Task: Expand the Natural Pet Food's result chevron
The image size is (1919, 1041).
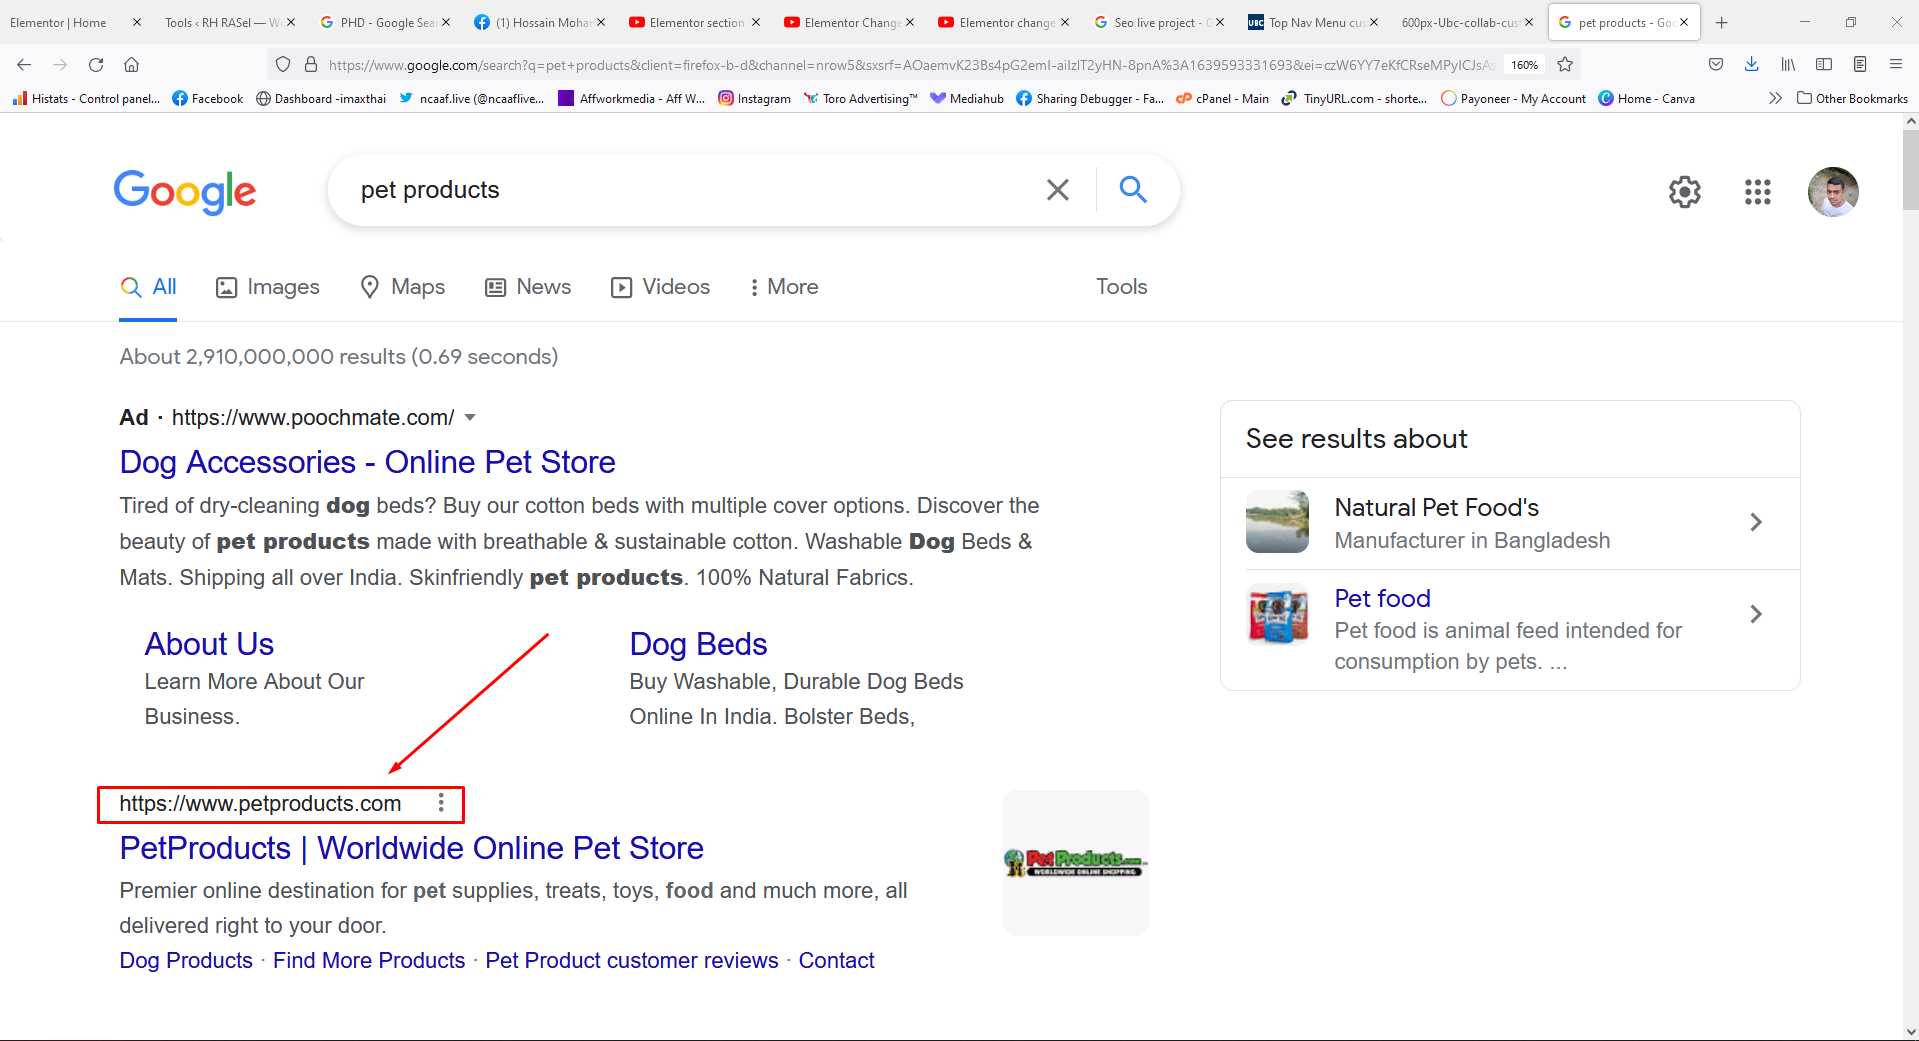Action: [x=1756, y=522]
